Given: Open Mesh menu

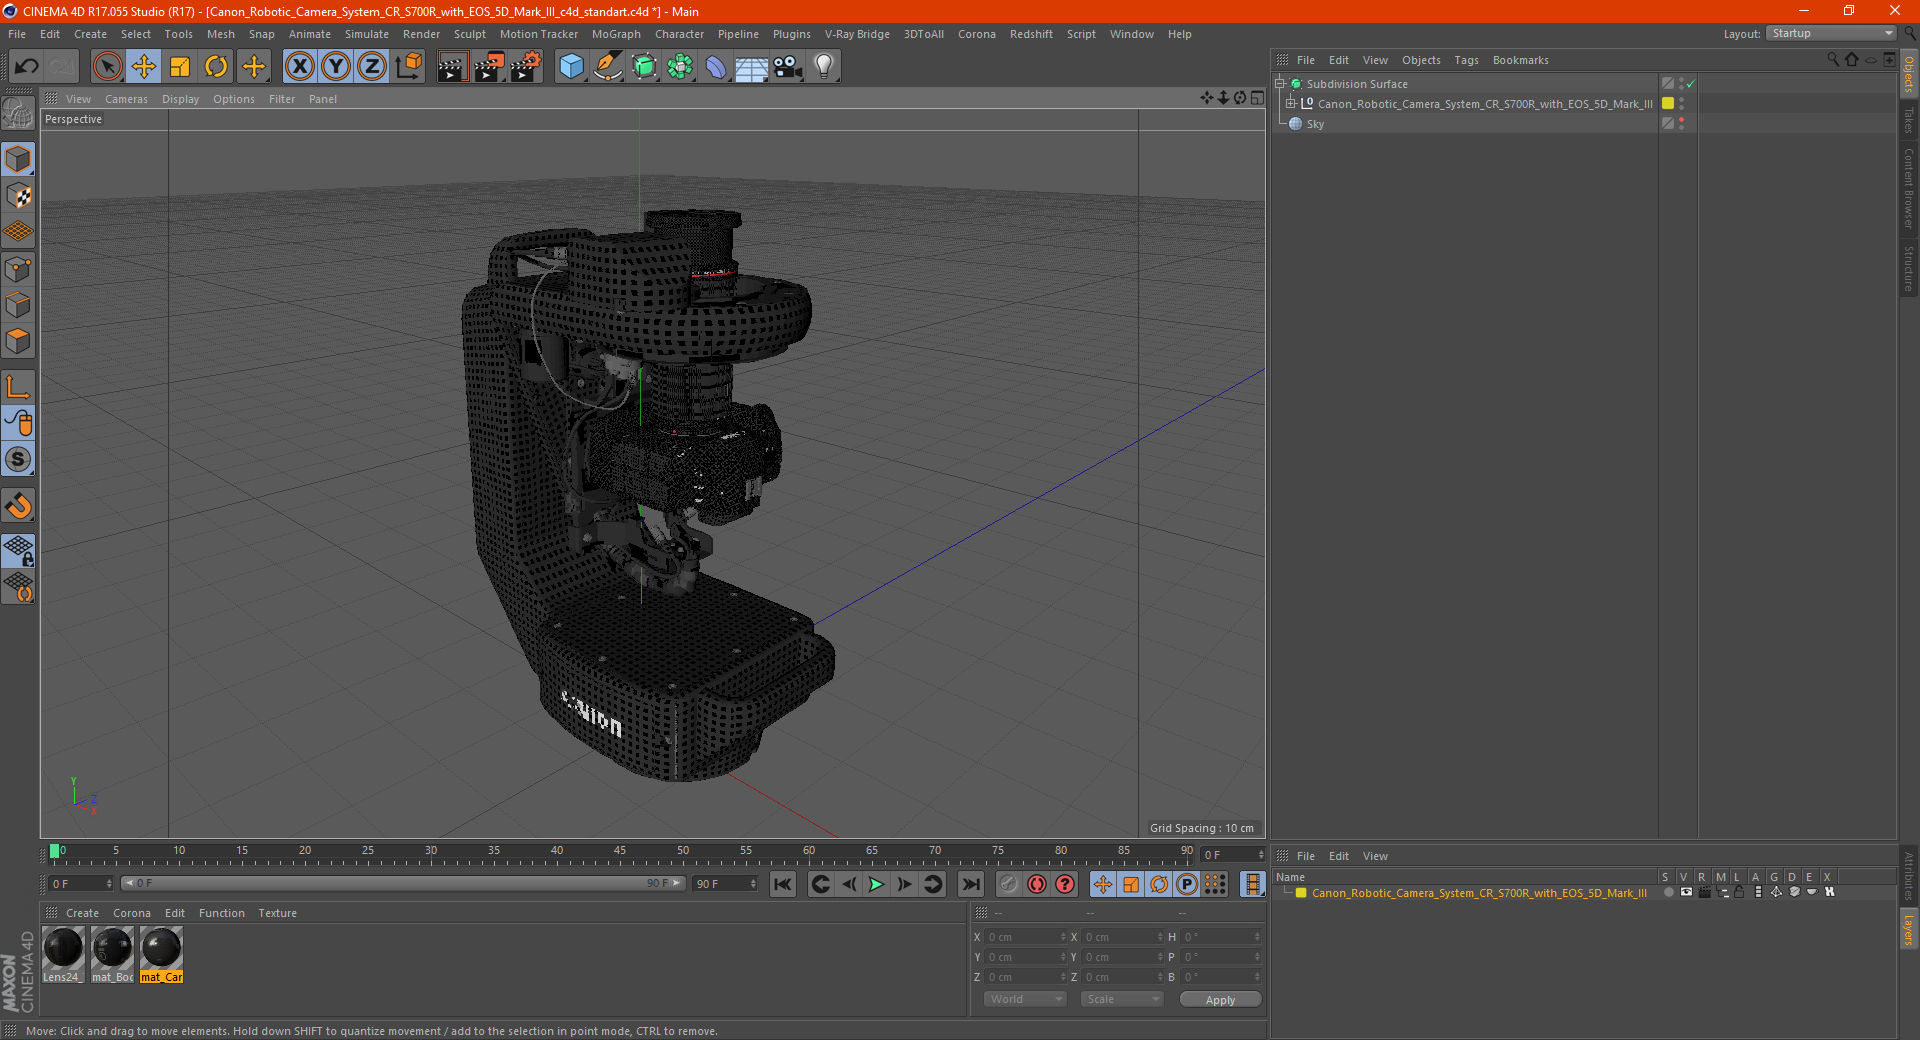Looking at the screenshot, I should click(220, 34).
